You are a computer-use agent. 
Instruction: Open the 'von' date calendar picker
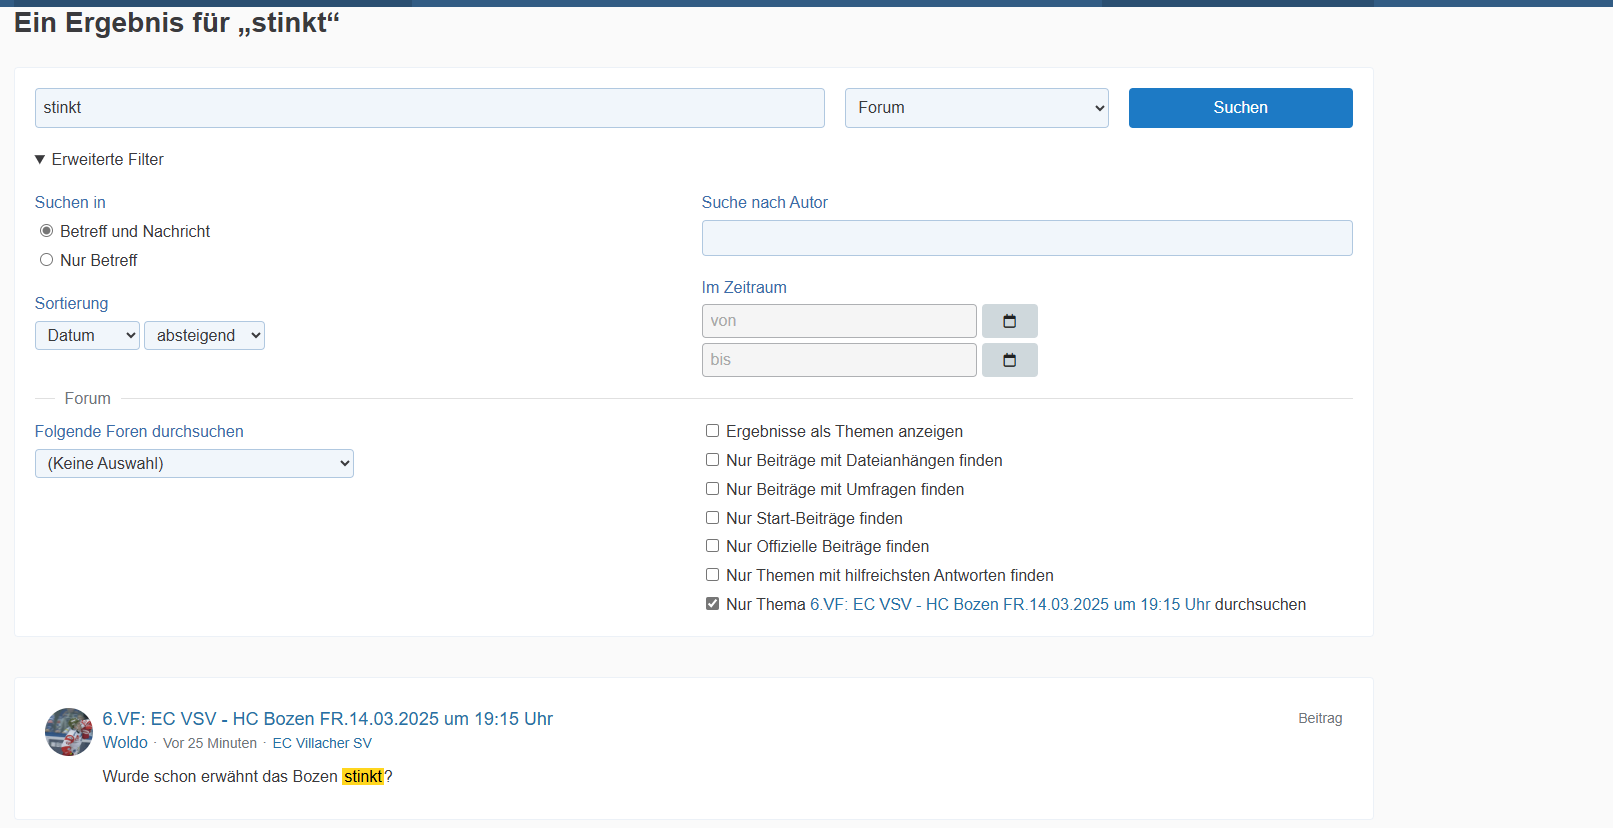tap(1009, 321)
